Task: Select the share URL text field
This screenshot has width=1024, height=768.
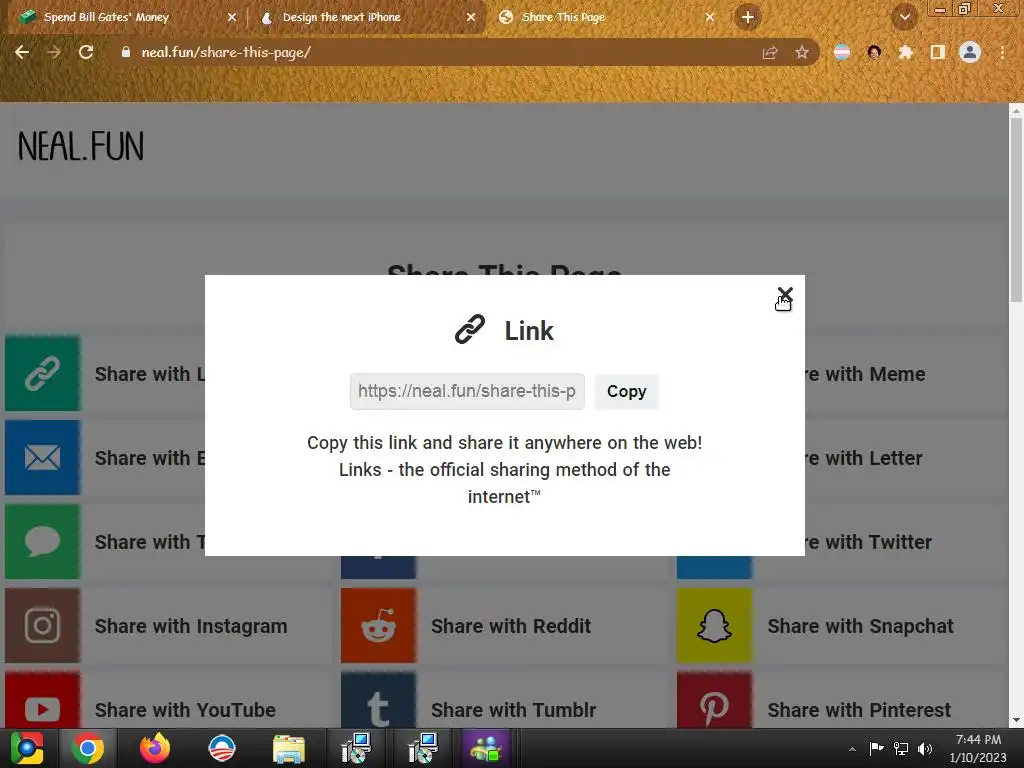Action: pyautogui.click(x=467, y=391)
